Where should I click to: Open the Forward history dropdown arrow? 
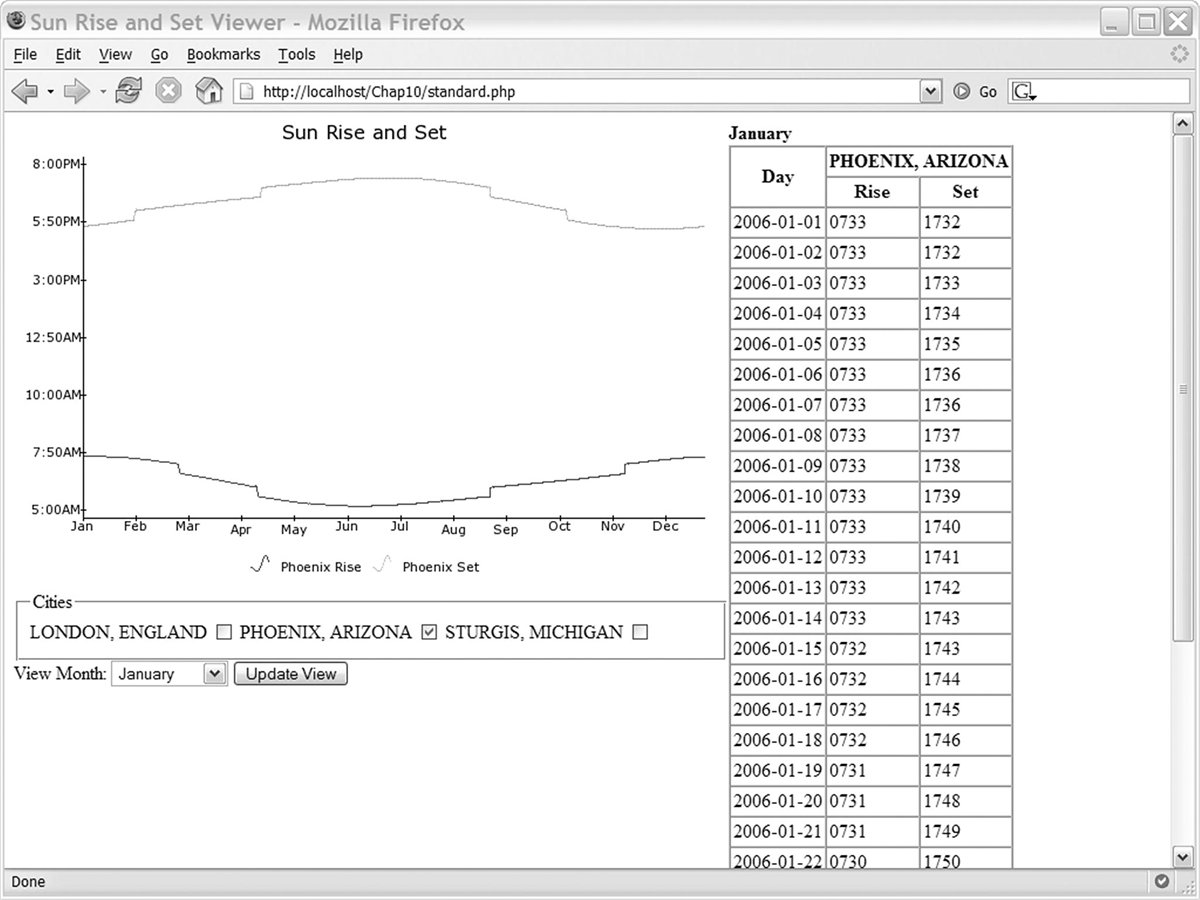(x=102, y=93)
